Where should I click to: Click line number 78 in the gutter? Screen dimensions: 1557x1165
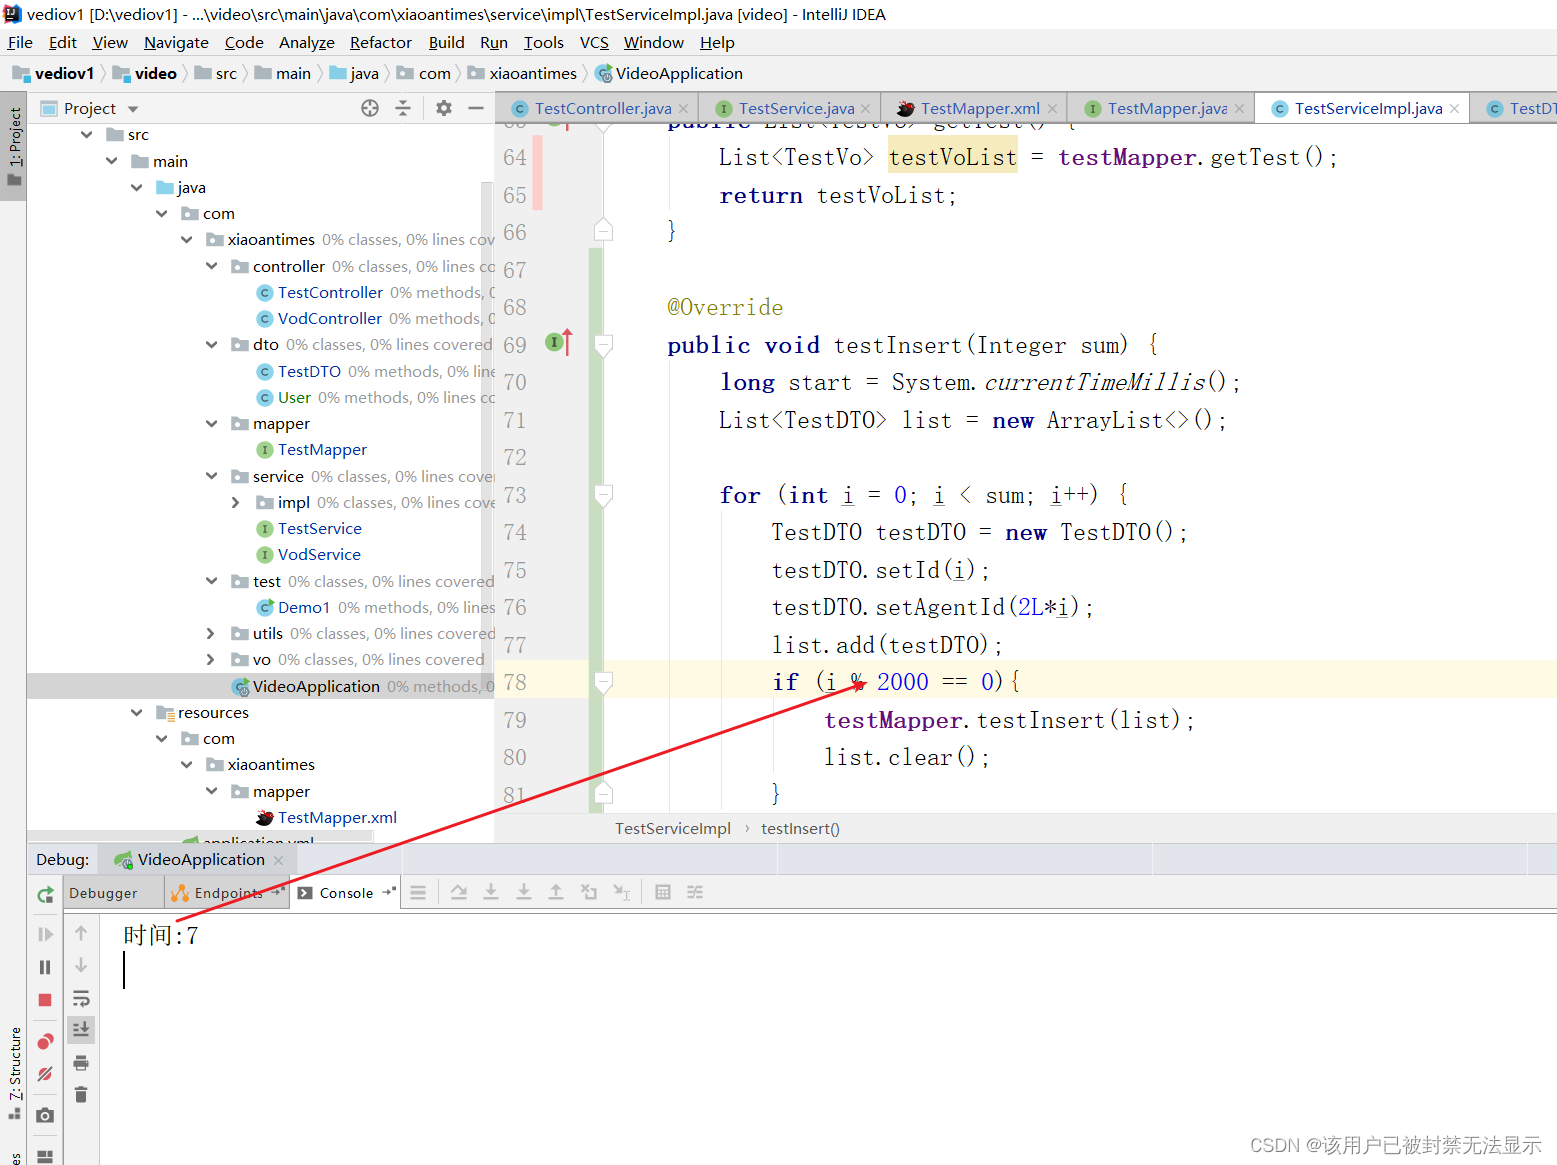[x=515, y=682]
